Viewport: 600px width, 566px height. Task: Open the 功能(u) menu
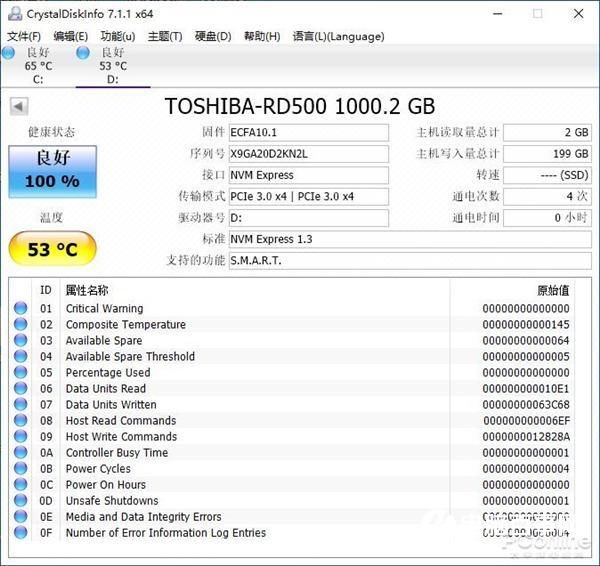coord(118,36)
